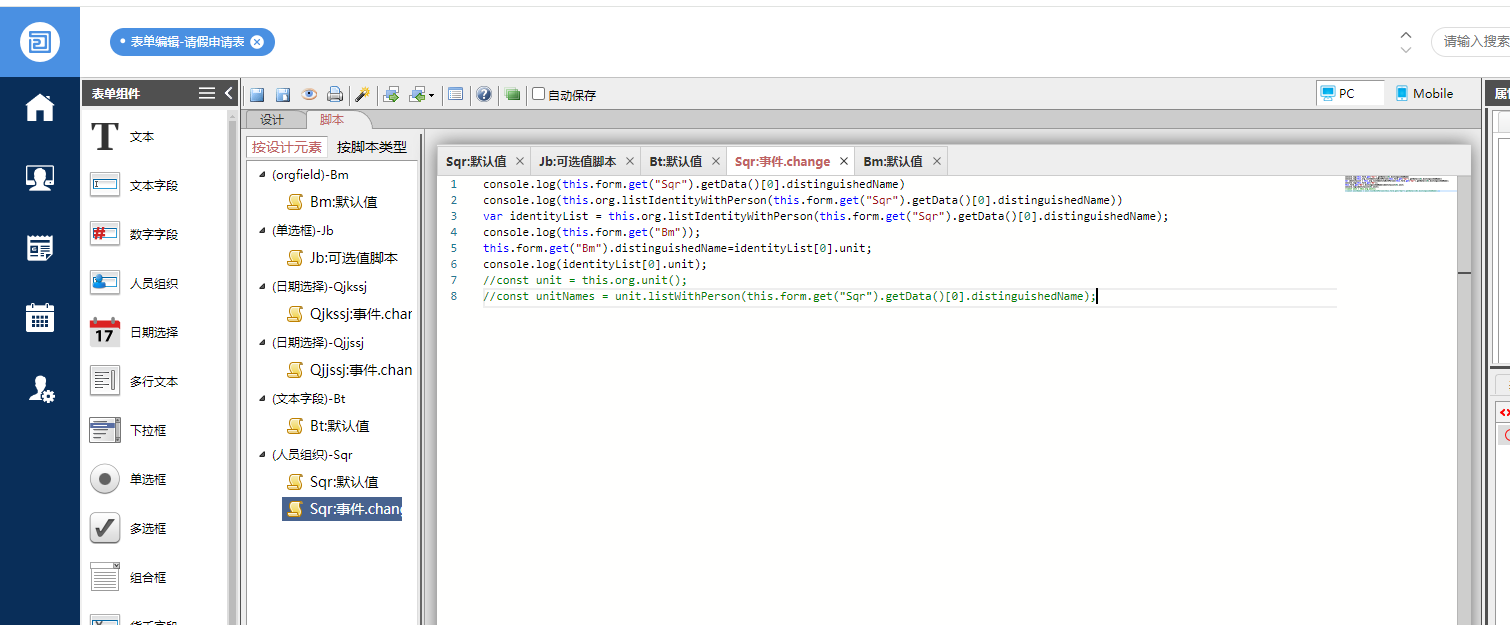Screen dimensions: 1510x625
Task: Click code line 3 in editor
Action: tap(825, 216)
